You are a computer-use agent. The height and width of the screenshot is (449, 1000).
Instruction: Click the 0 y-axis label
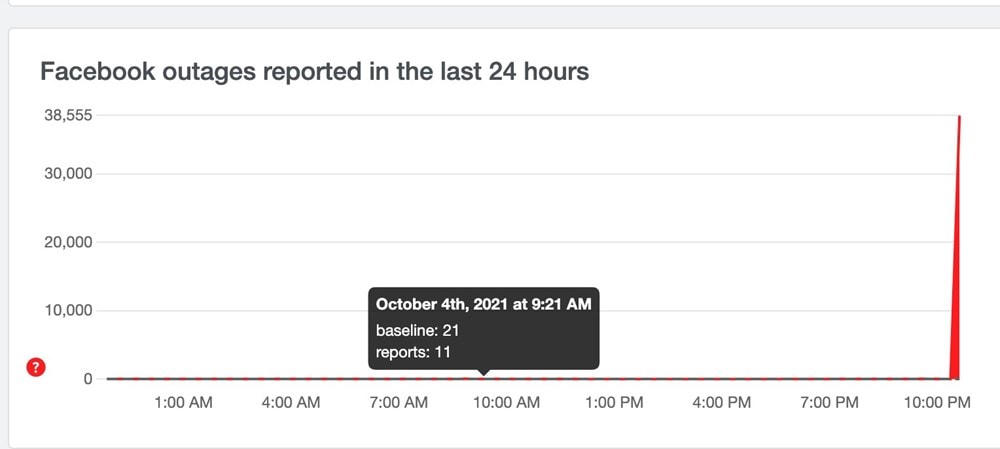pyautogui.click(x=88, y=379)
